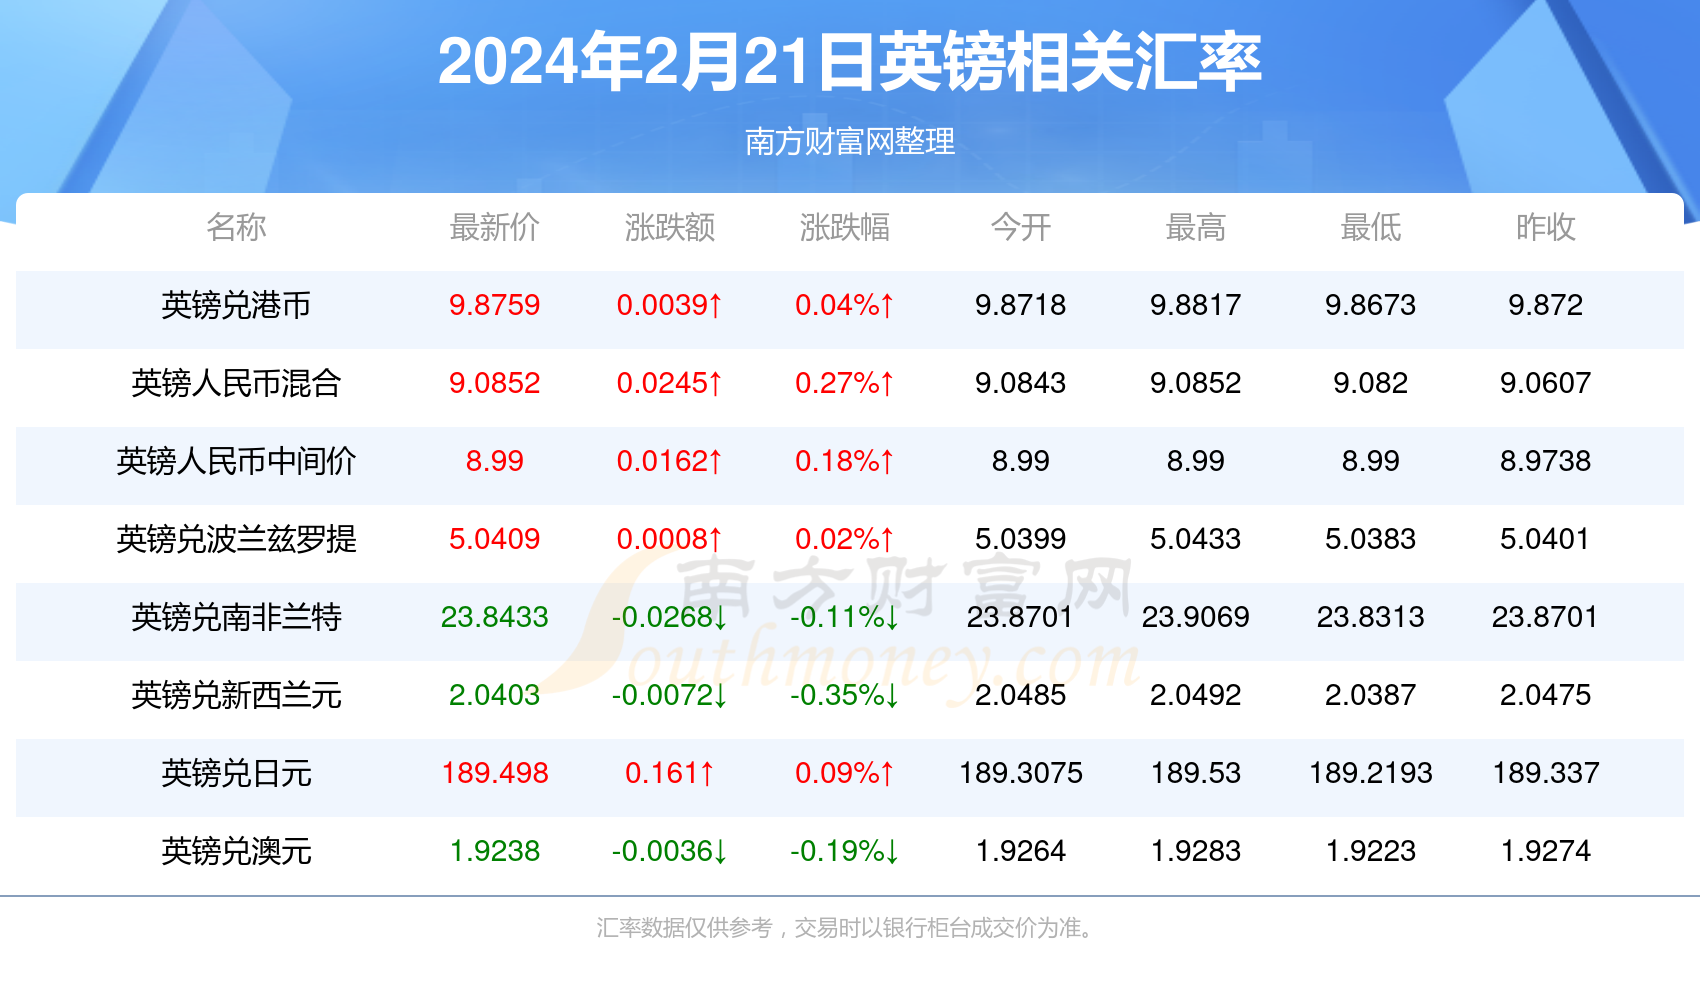Click percent change 0.18%↑
This screenshot has width=1700, height=1000.
click(845, 461)
